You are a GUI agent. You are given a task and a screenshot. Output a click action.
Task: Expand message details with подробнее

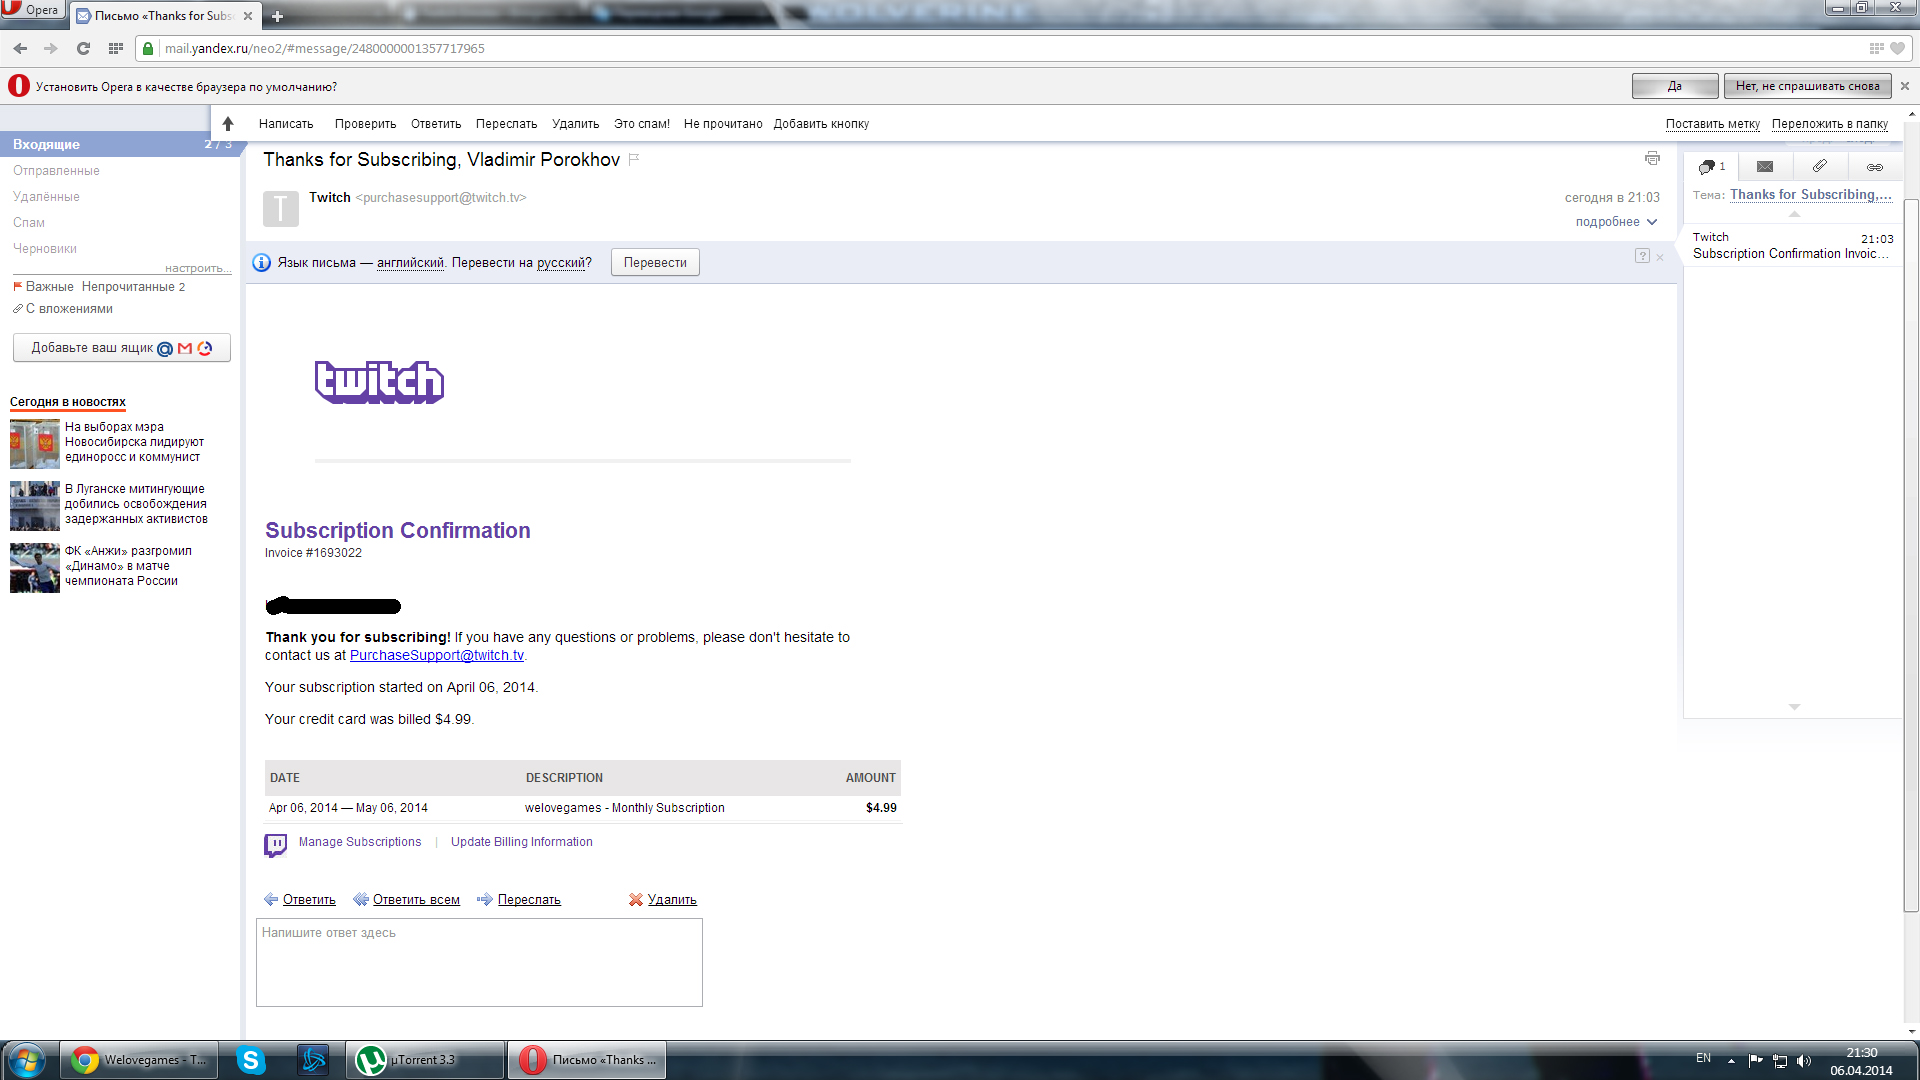(1616, 222)
